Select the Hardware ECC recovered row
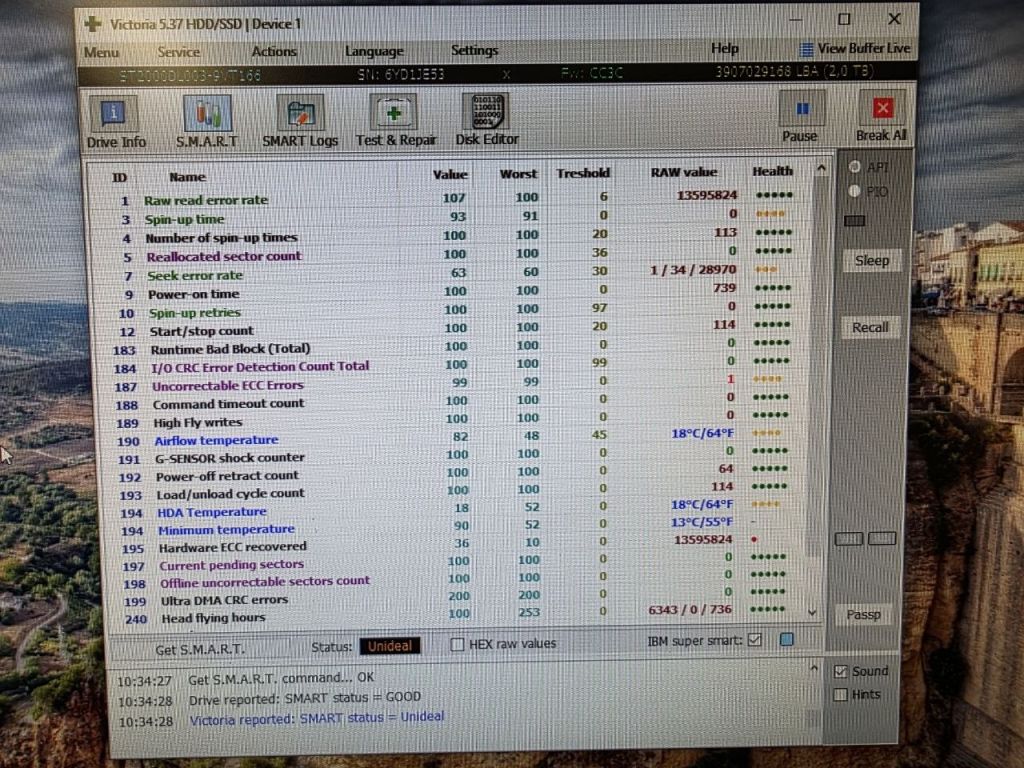 (x=453, y=545)
